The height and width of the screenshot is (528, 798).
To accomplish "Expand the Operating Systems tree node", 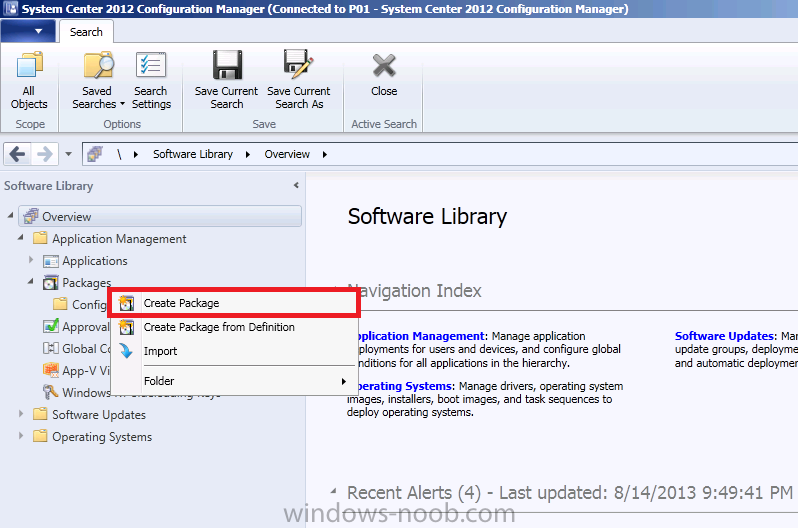I will [23, 436].
